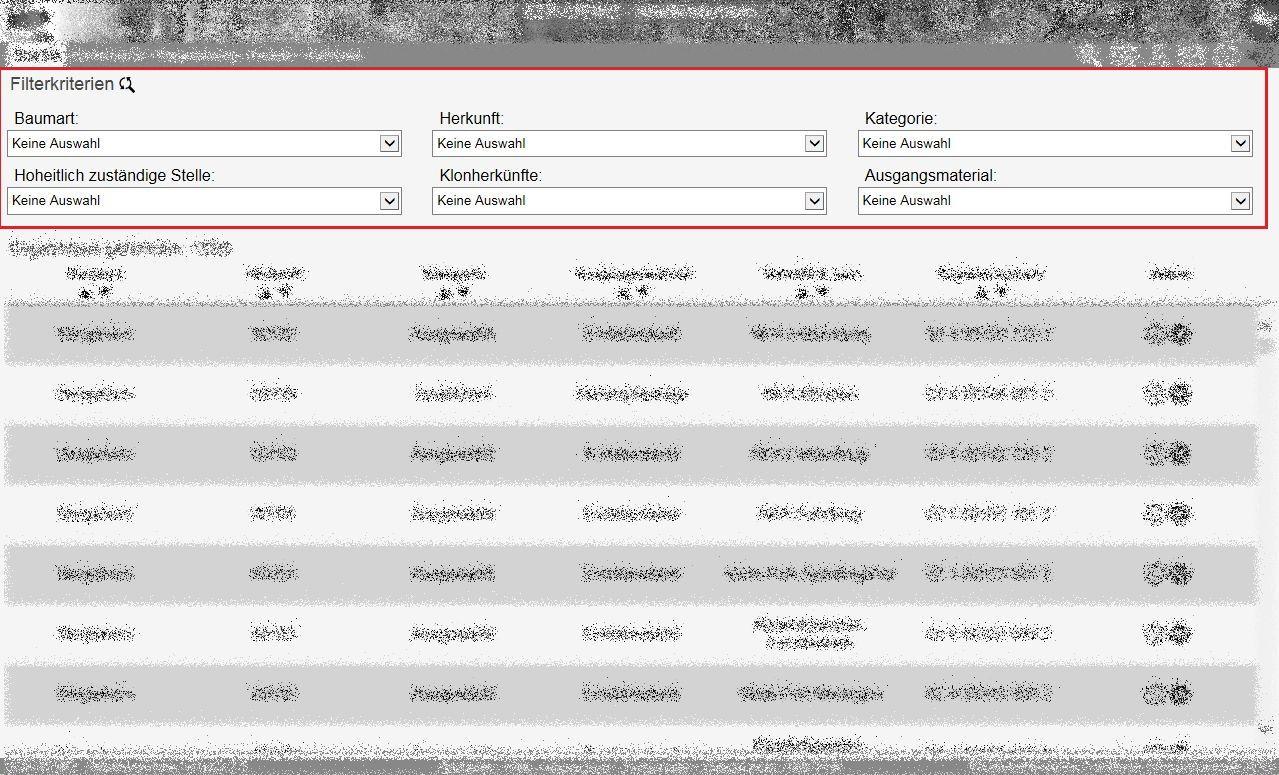The image size is (1279, 775).
Task: Click the Filterkriterien heading text
Action: click(62, 85)
